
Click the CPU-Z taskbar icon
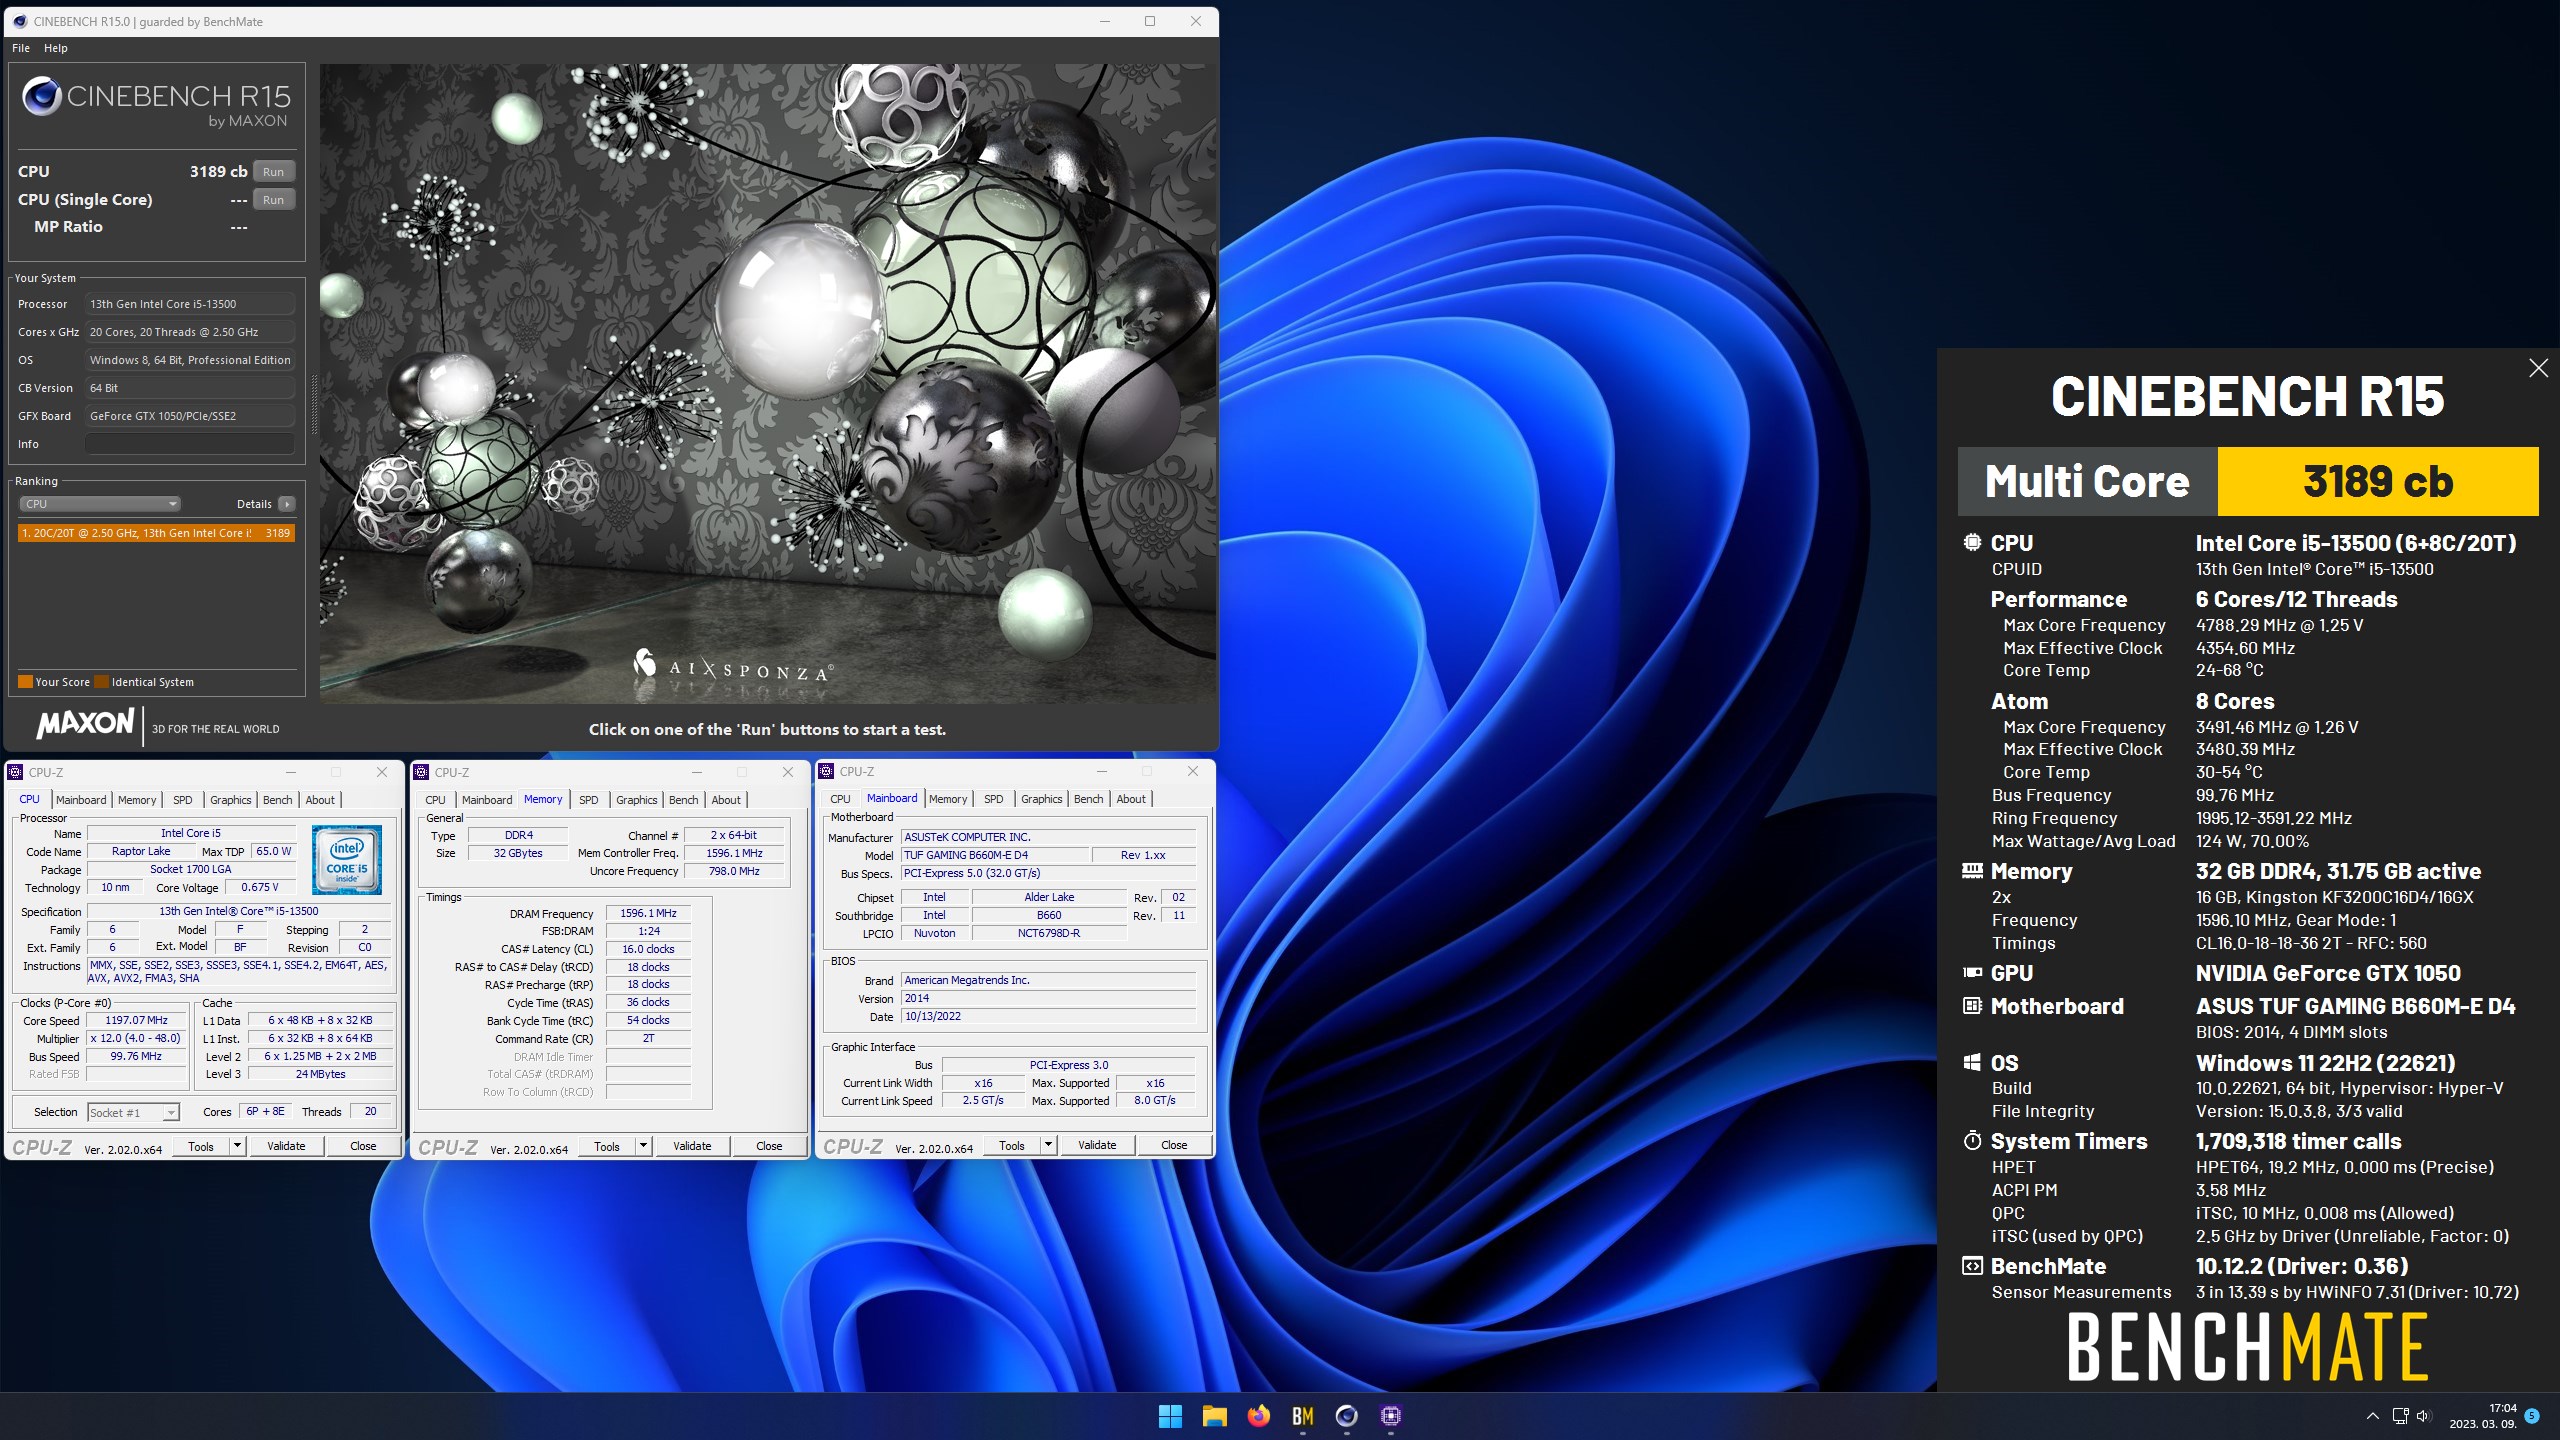(x=1390, y=1415)
